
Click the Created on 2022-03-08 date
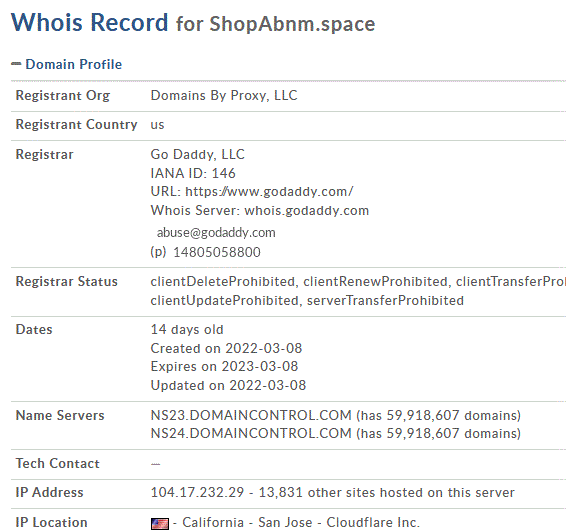226,348
